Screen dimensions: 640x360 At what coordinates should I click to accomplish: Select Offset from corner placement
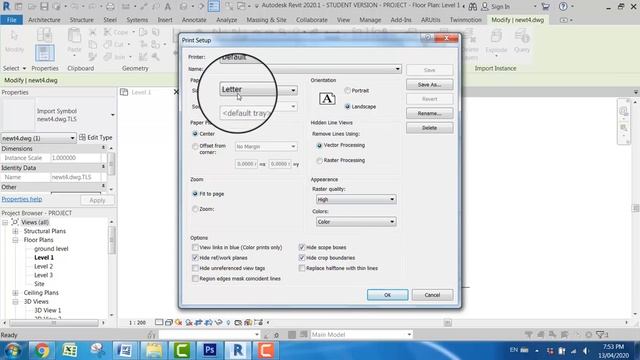click(x=195, y=146)
